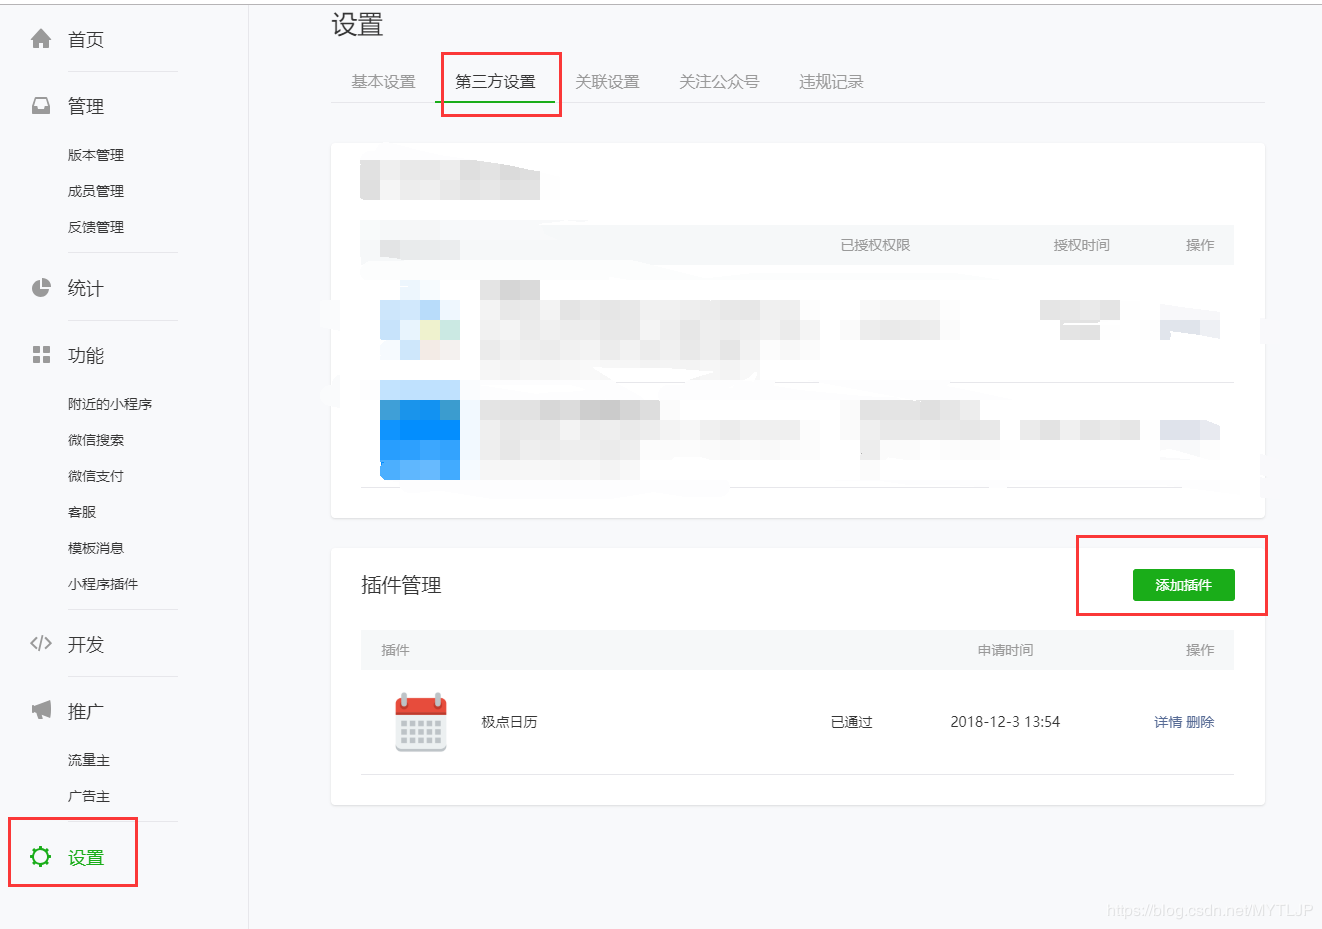Click the 推广 megaphone icon
This screenshot has height=929, width=1322.
[x=41, y=710]
